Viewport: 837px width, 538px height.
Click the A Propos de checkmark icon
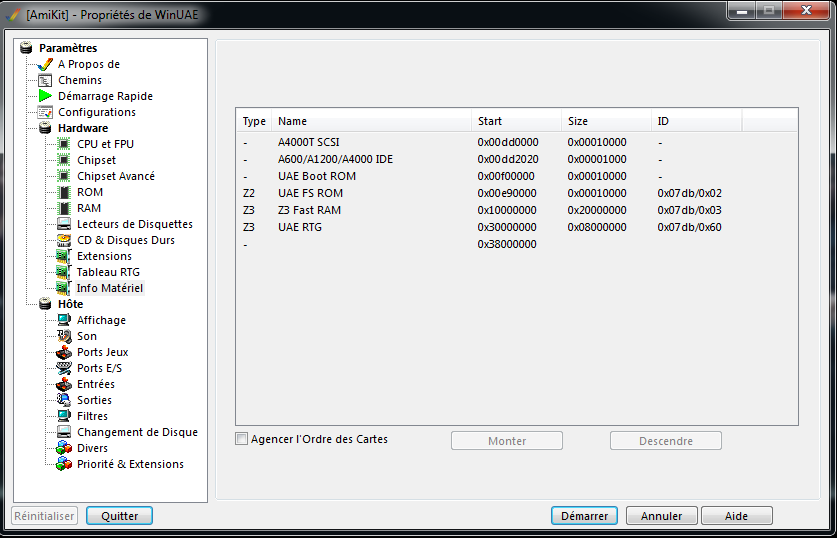45,65
